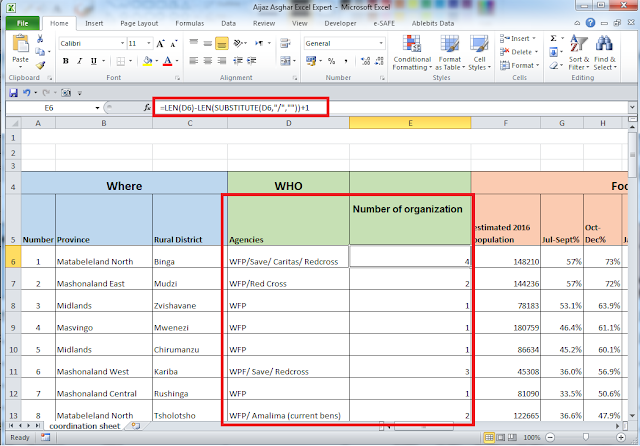The height and width of the screenshot is (446, 640).
Task: Click Merge & Center
Action: [285, 61]
